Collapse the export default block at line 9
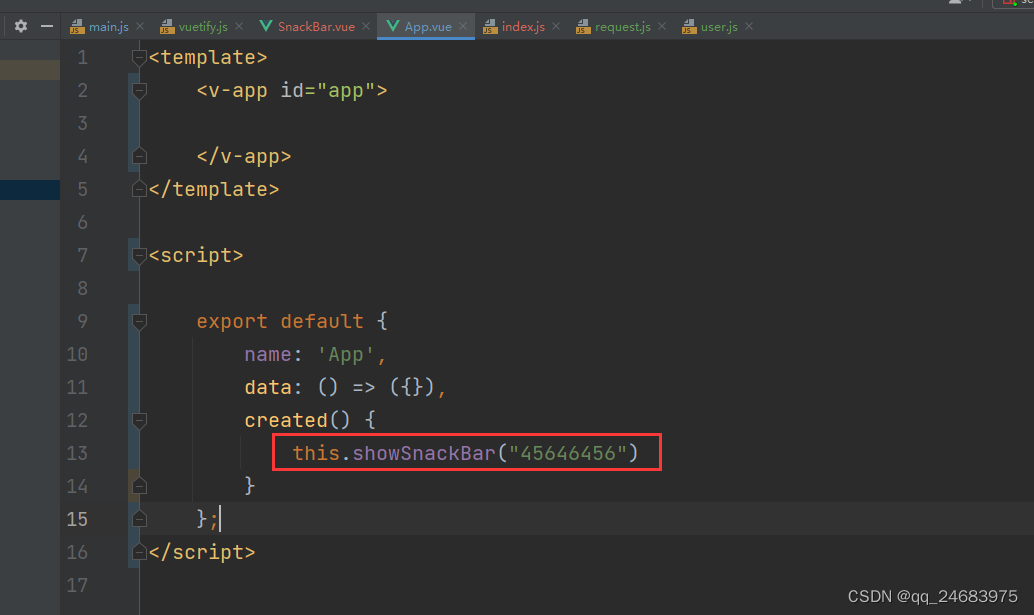This screenshot has height=615, width=1034. click(138, 321)
